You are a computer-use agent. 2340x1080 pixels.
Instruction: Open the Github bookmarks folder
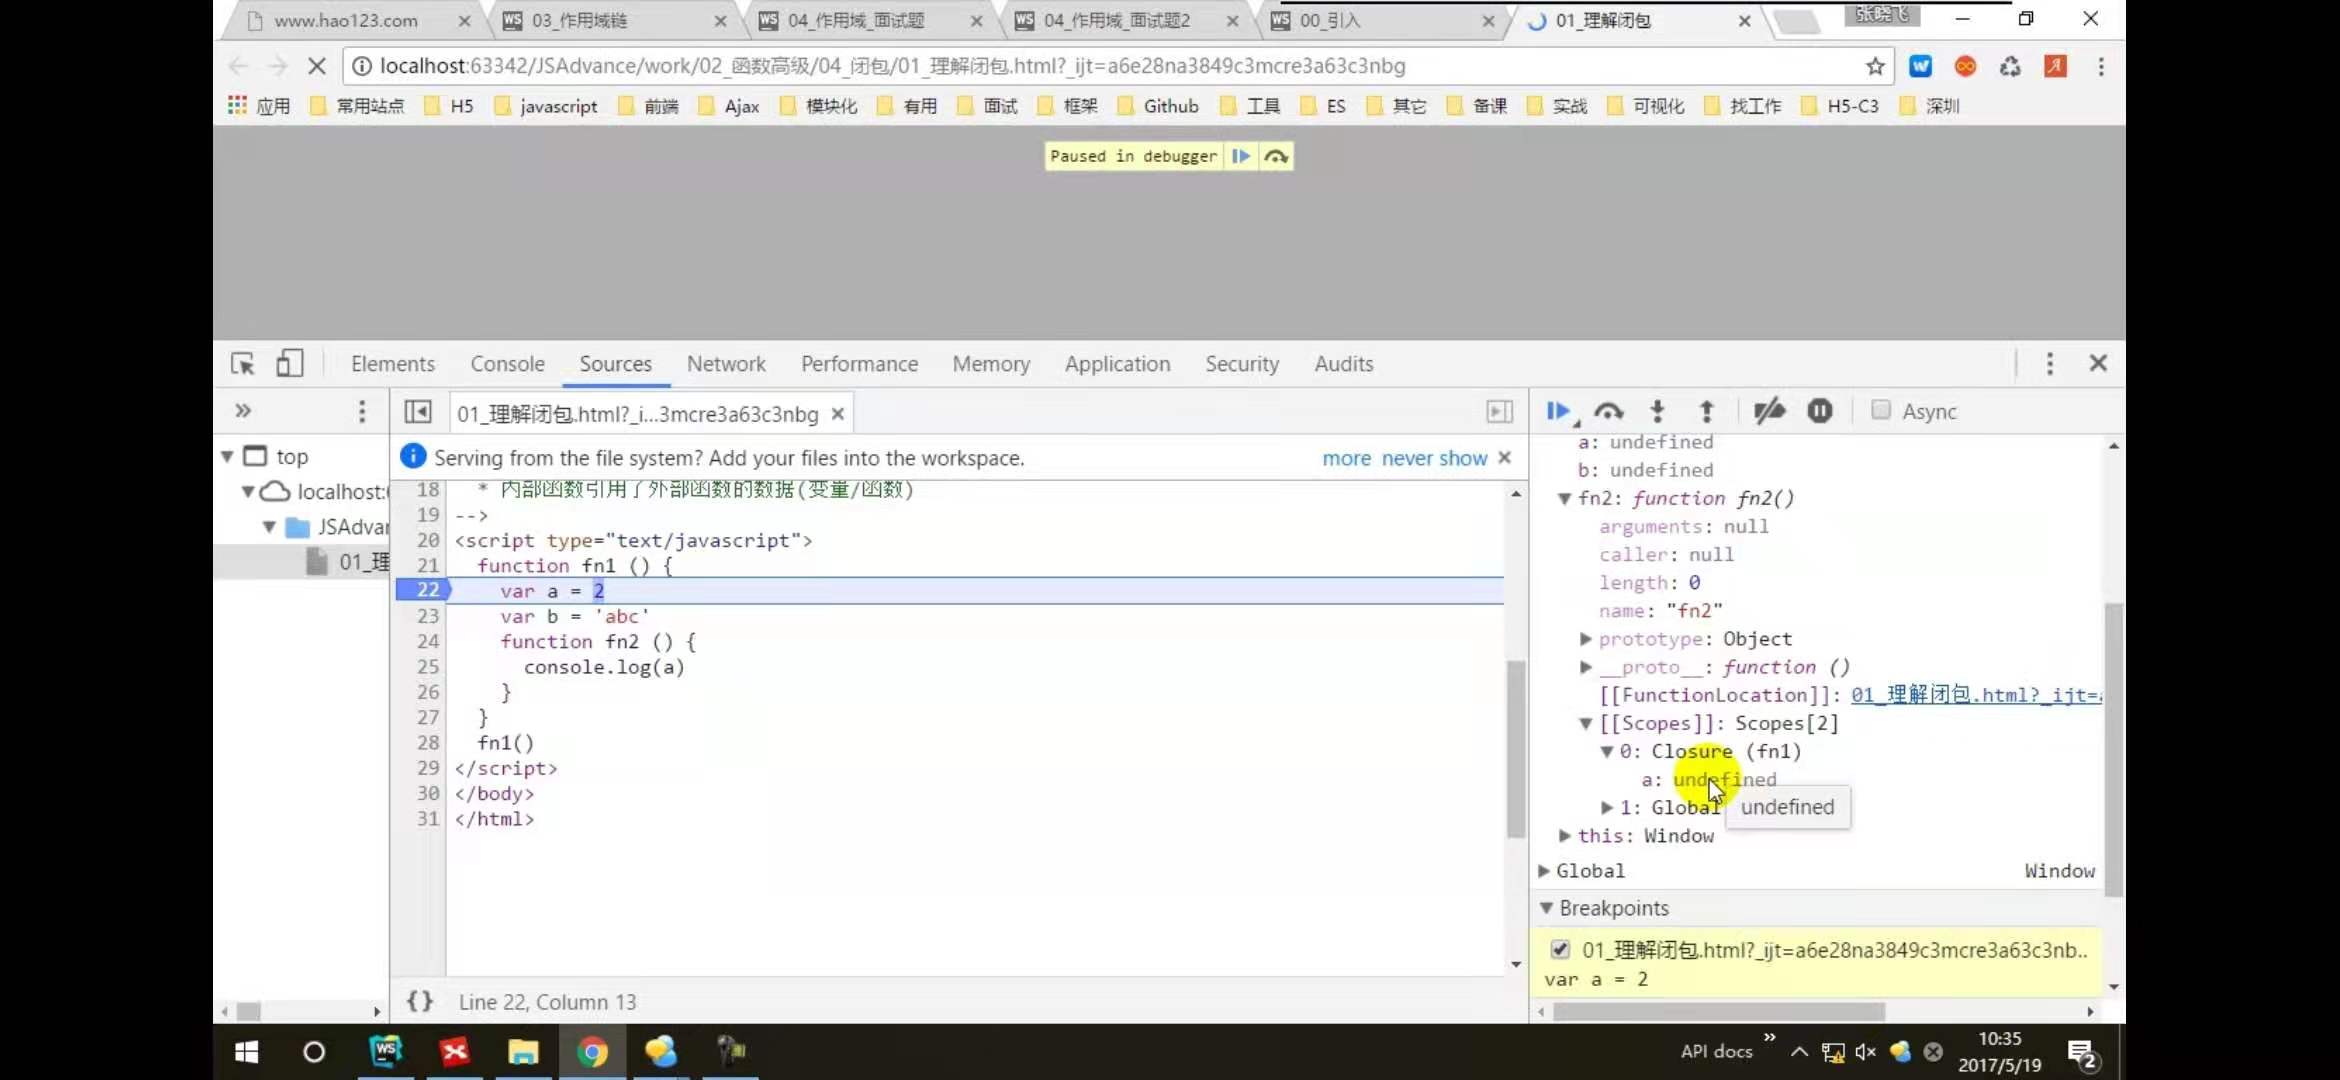[x=1158, y=106]
